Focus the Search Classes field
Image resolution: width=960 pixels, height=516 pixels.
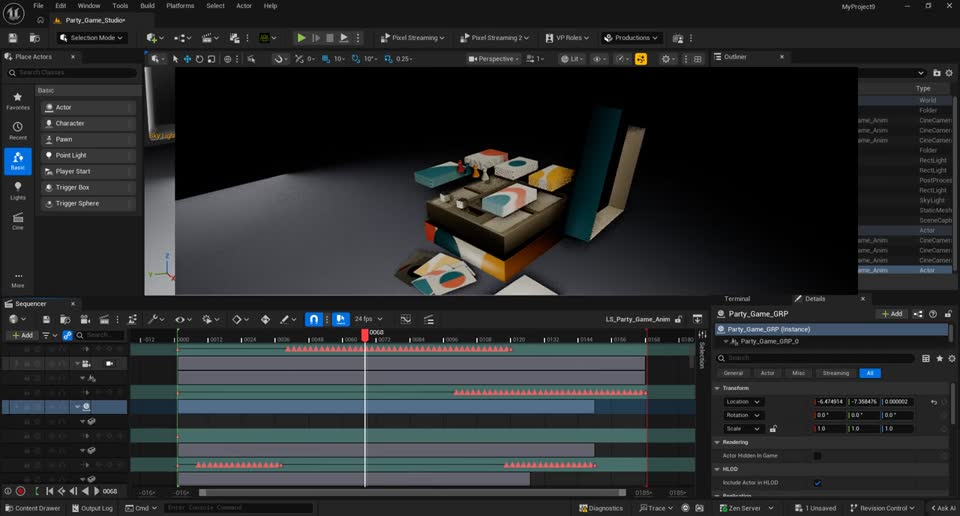[x=71, y=72]
